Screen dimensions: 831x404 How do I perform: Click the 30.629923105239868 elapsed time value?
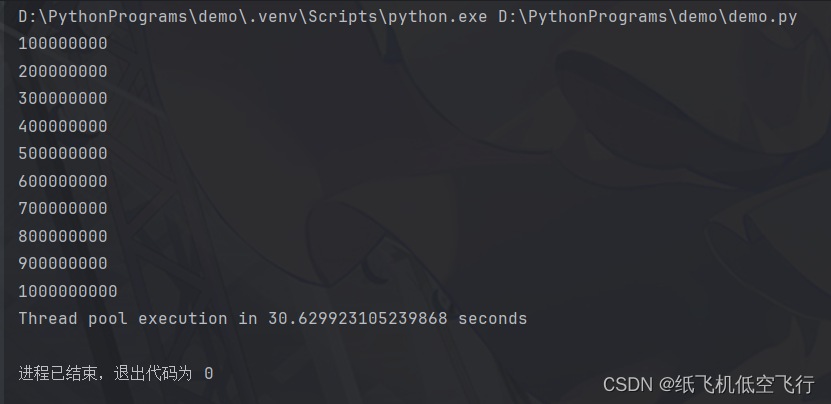(x=358, y=319)
